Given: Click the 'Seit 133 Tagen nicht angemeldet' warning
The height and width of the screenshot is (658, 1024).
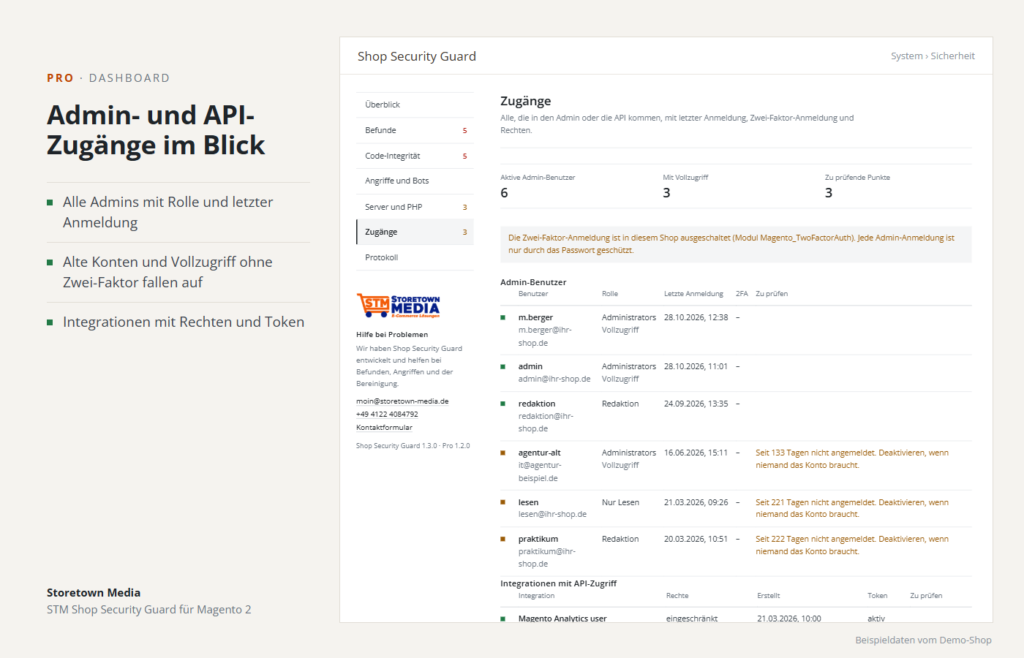Looking at the screenshot, I should [852, 459].
